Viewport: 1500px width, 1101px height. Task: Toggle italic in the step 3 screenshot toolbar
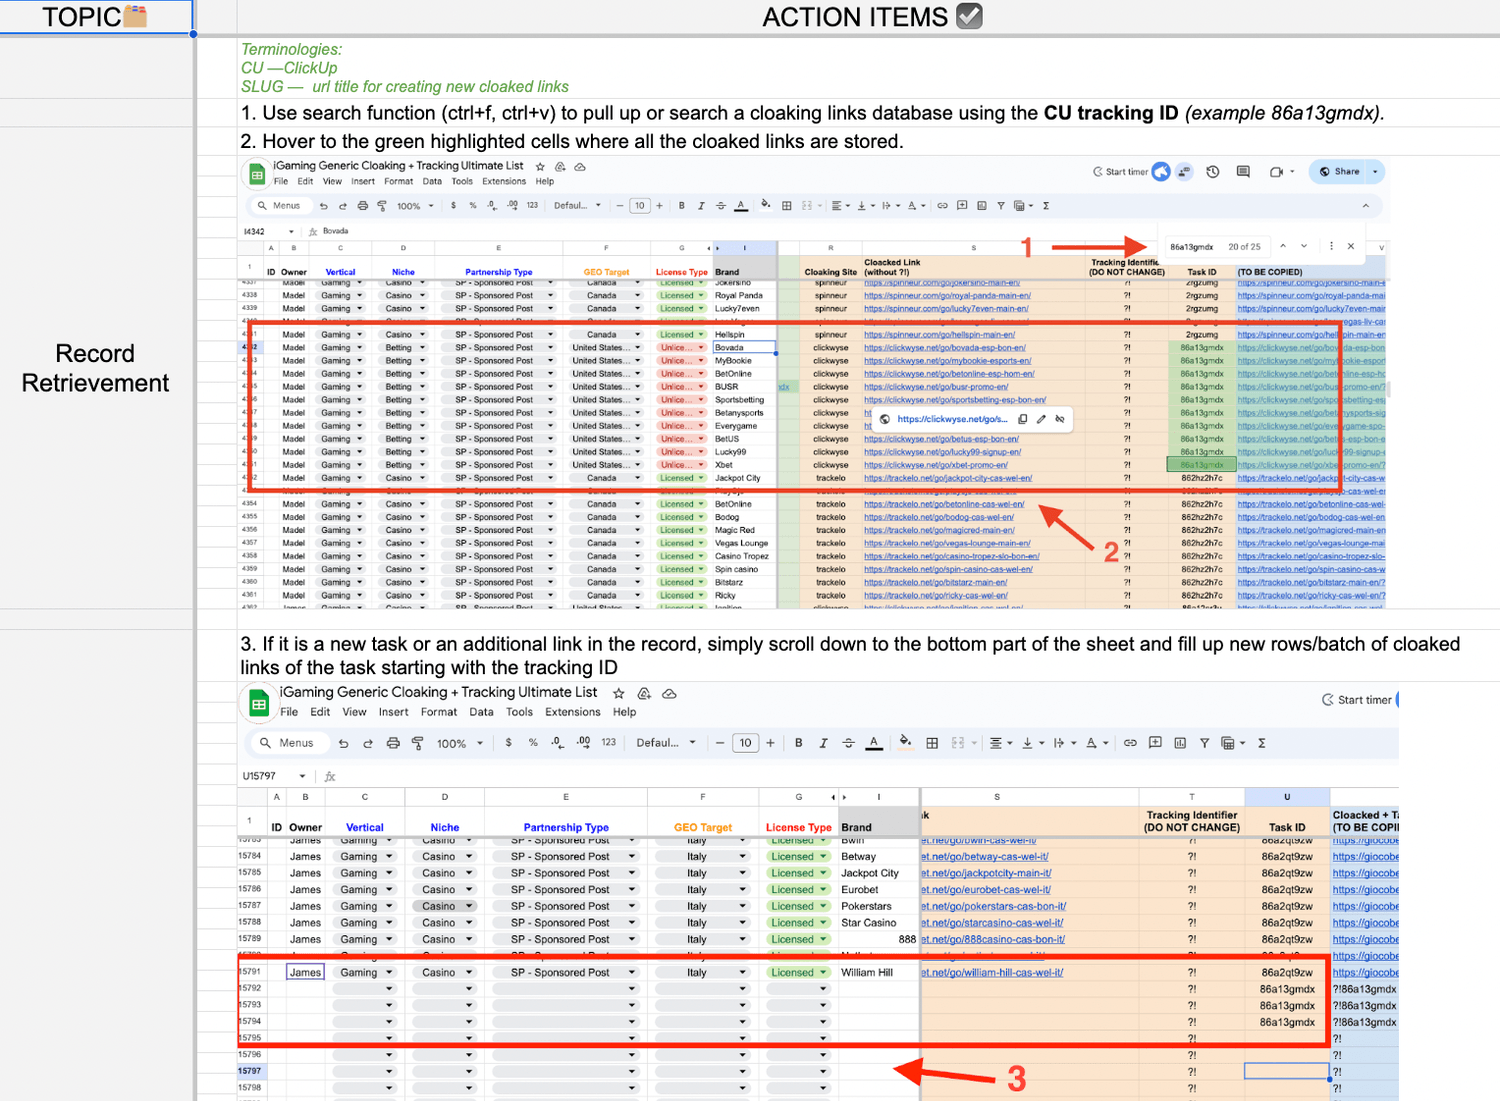[x=823, y=743]
